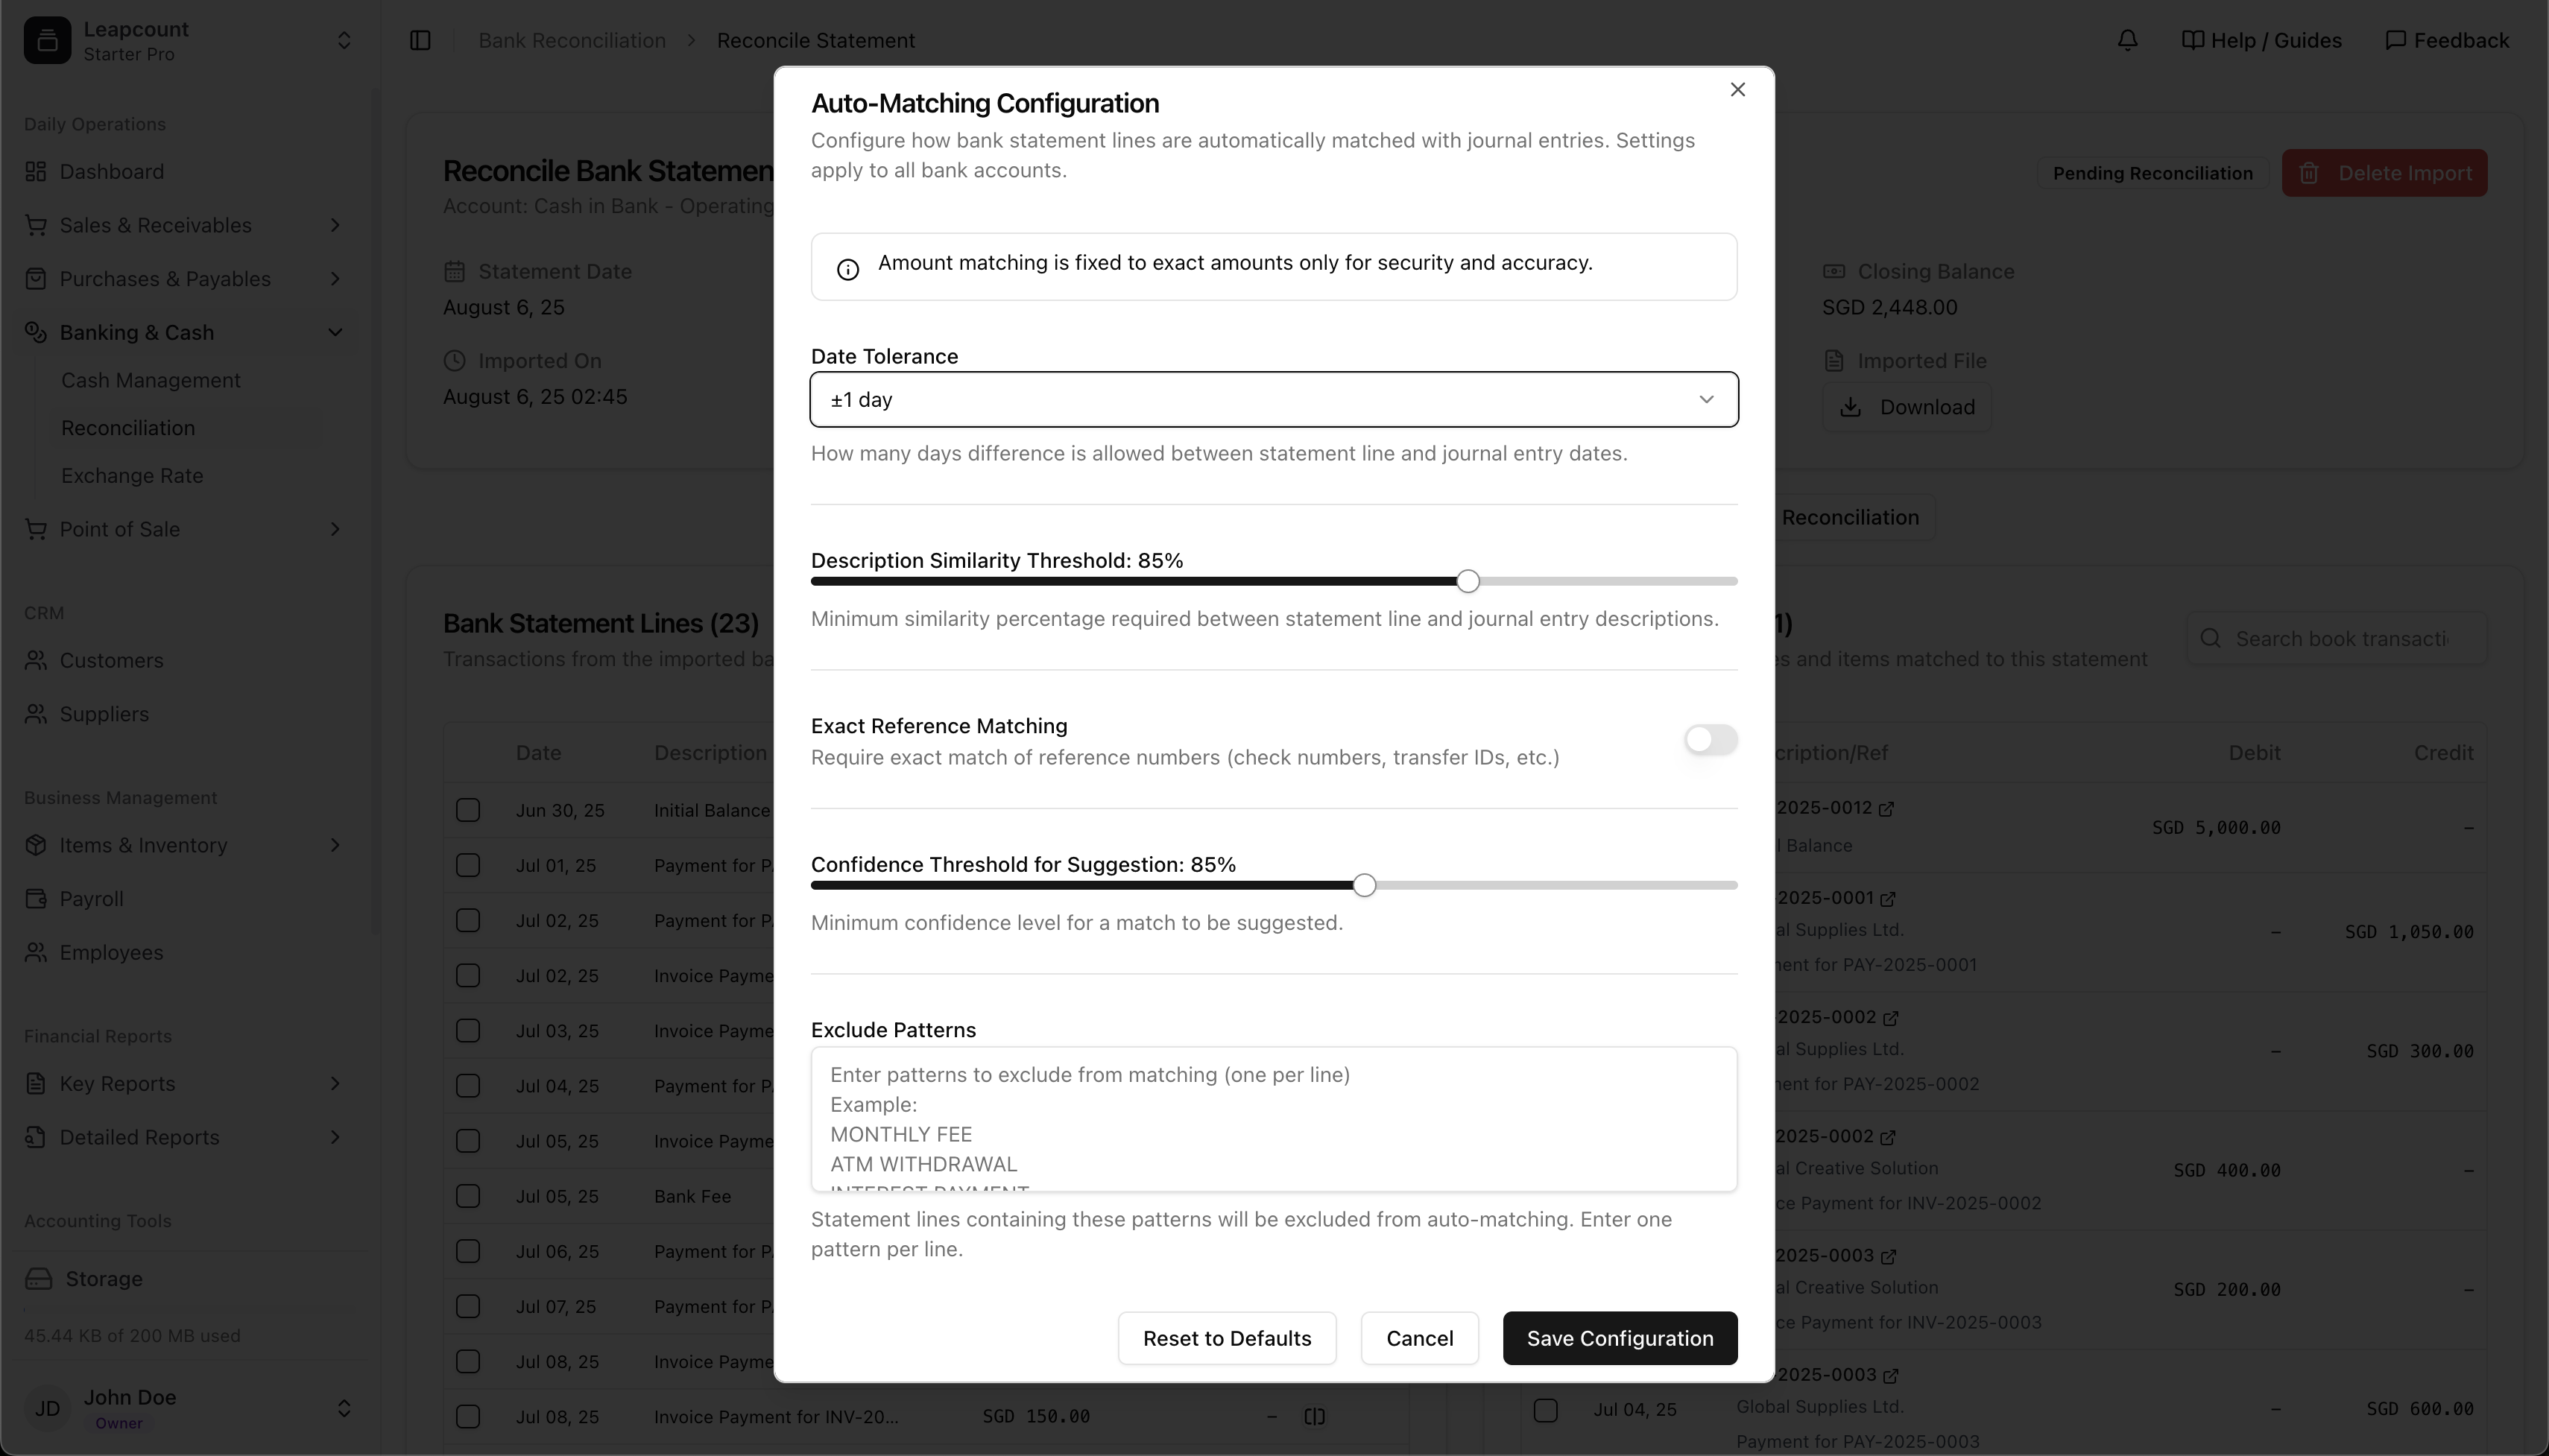Focus the Search book transactions field
This screenshot has height=1456, width=2549.
point(2336,638)
